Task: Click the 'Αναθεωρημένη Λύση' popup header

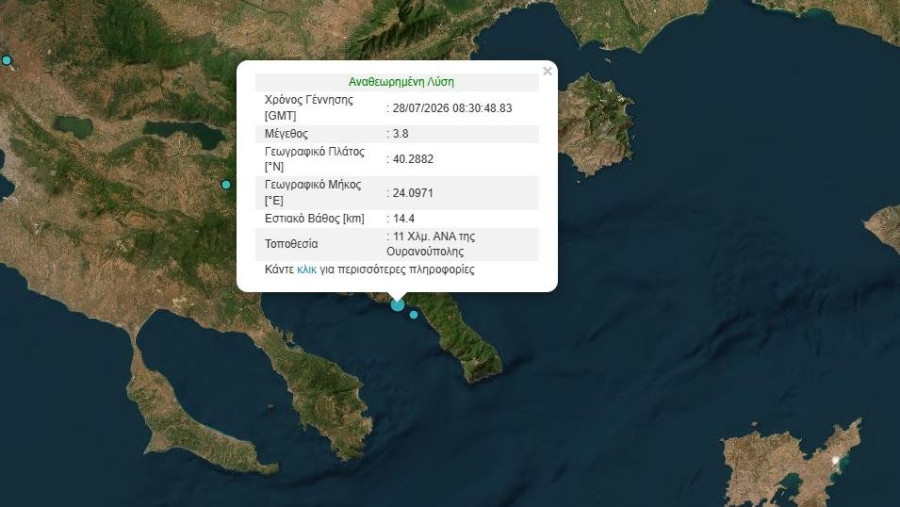Action: [x=401, y=82]
